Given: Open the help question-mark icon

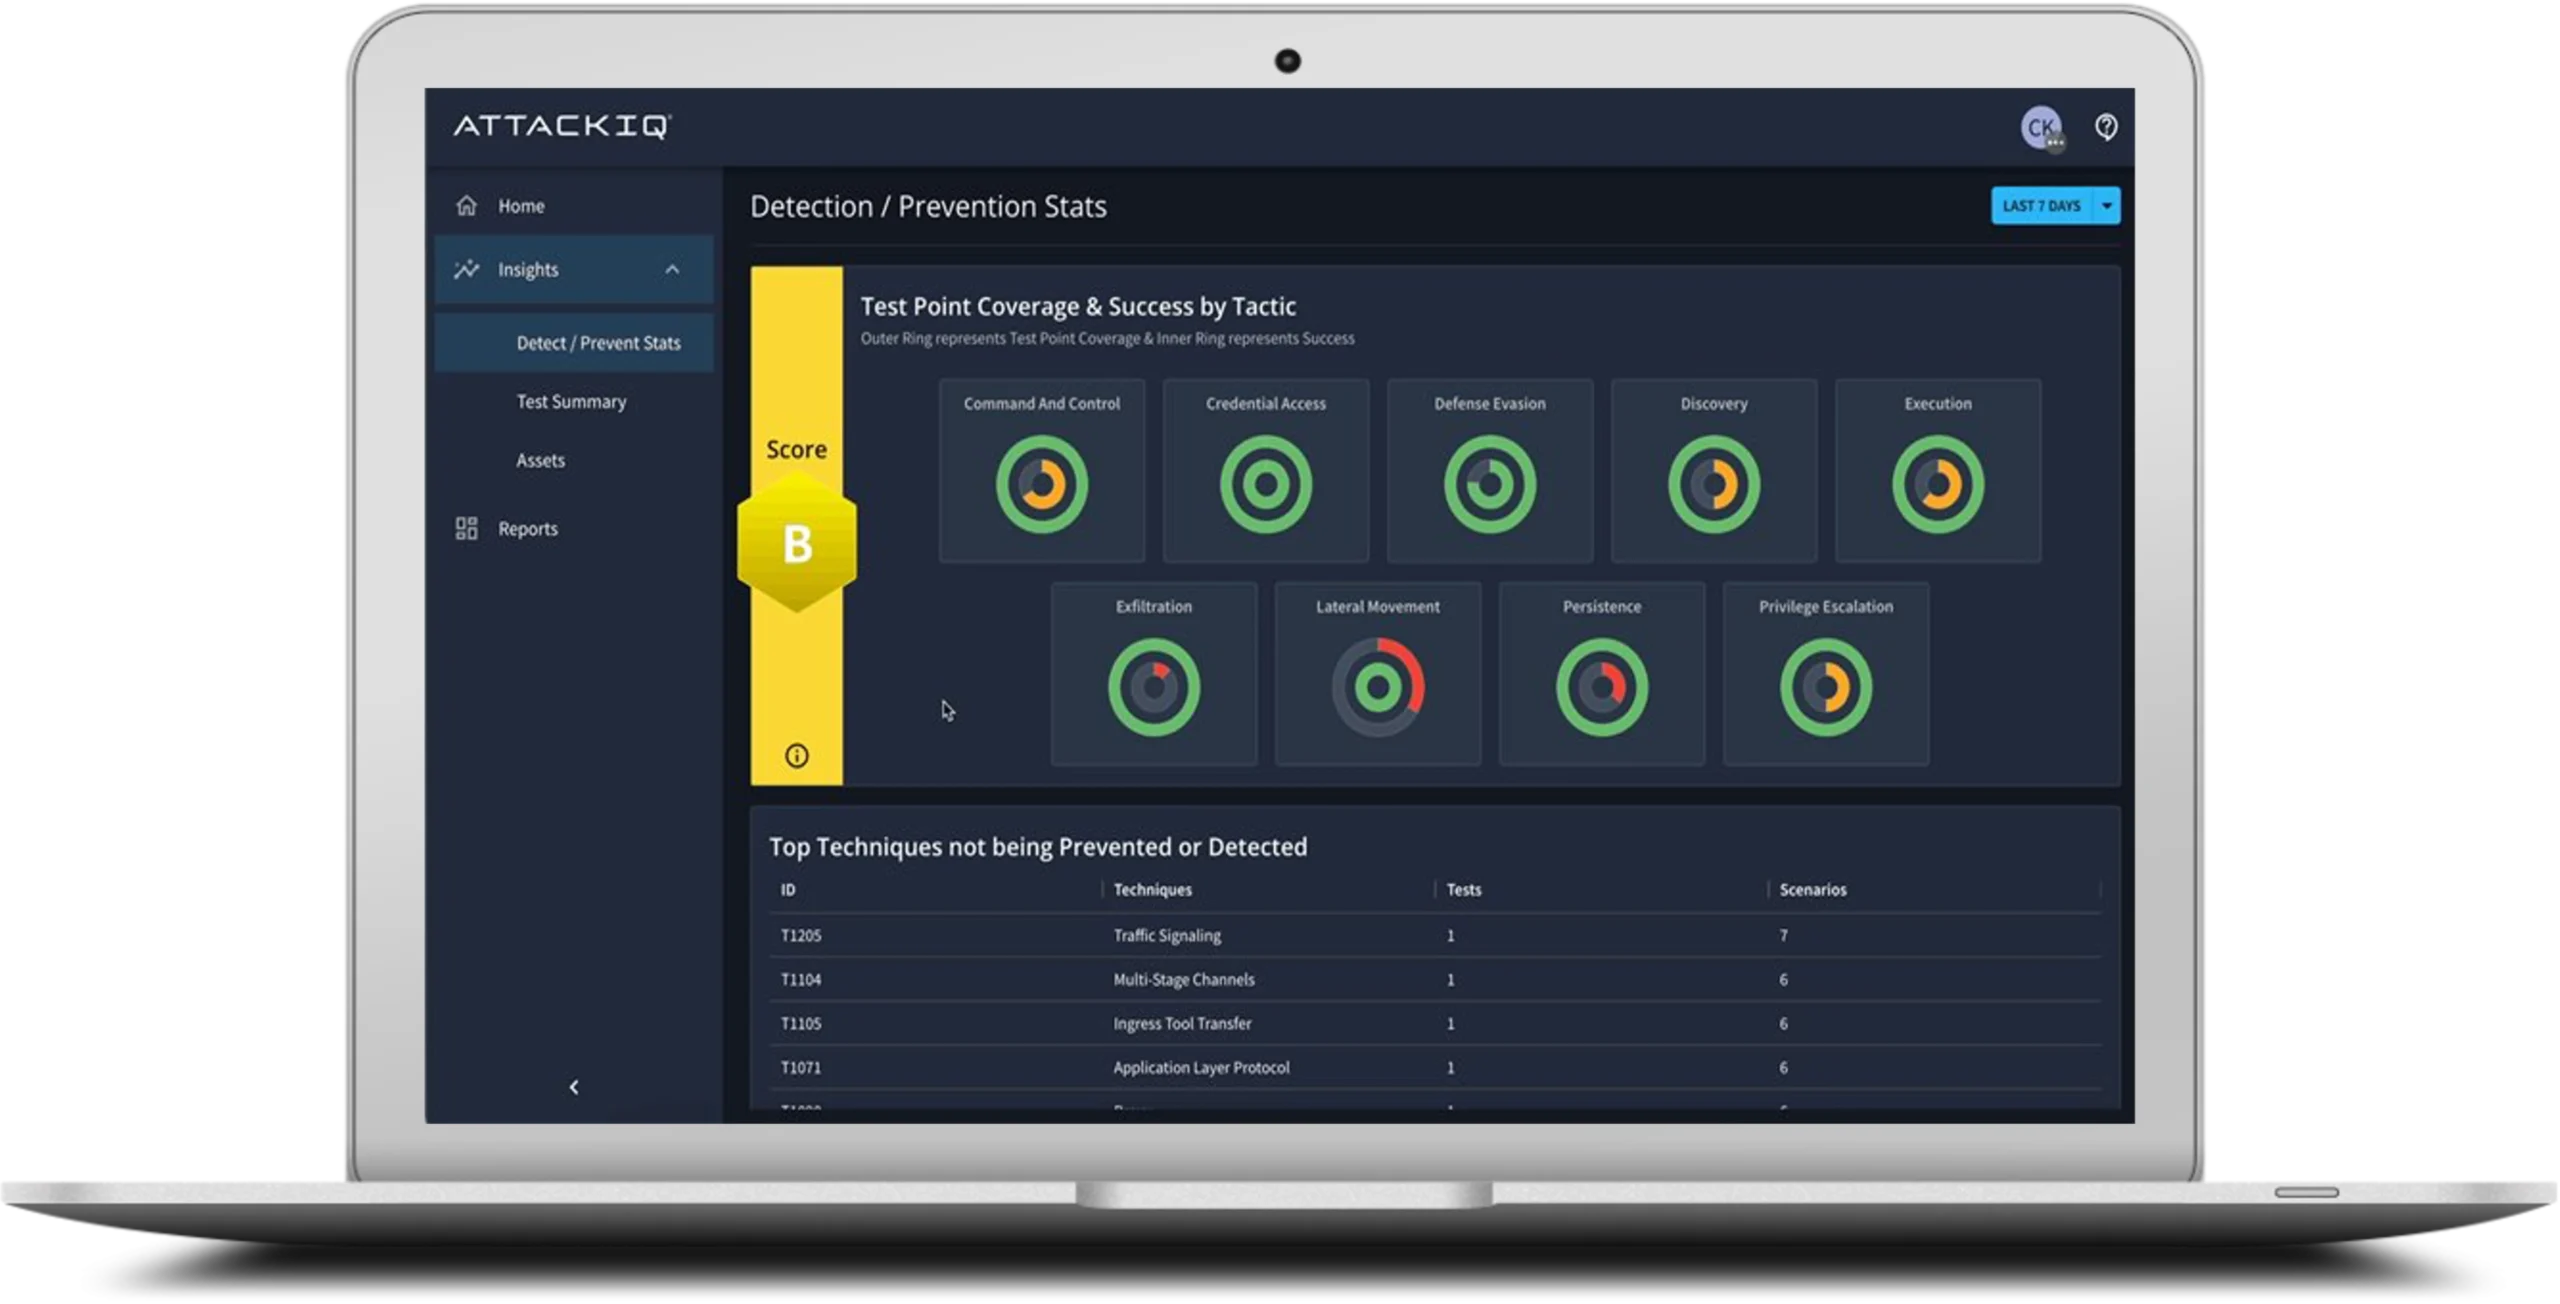Looking at the screenshot, I should pos(2106,128).
